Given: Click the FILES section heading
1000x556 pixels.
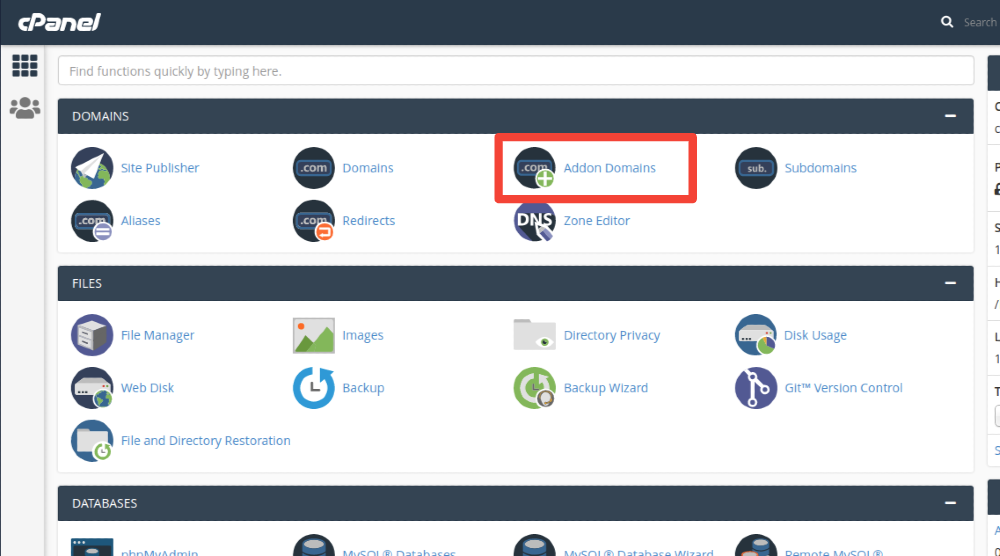Looking at the screenshot, I should click(x=87, y=283).
